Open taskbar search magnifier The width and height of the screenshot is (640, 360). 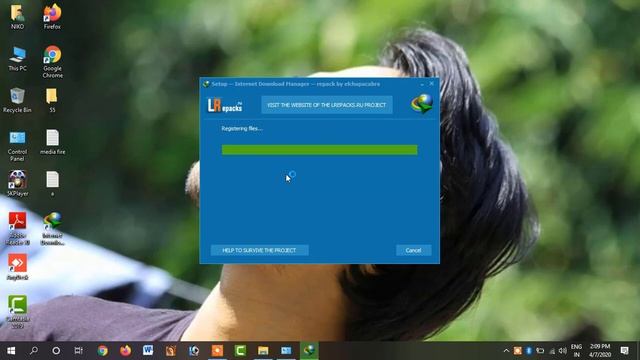(34, 351)
